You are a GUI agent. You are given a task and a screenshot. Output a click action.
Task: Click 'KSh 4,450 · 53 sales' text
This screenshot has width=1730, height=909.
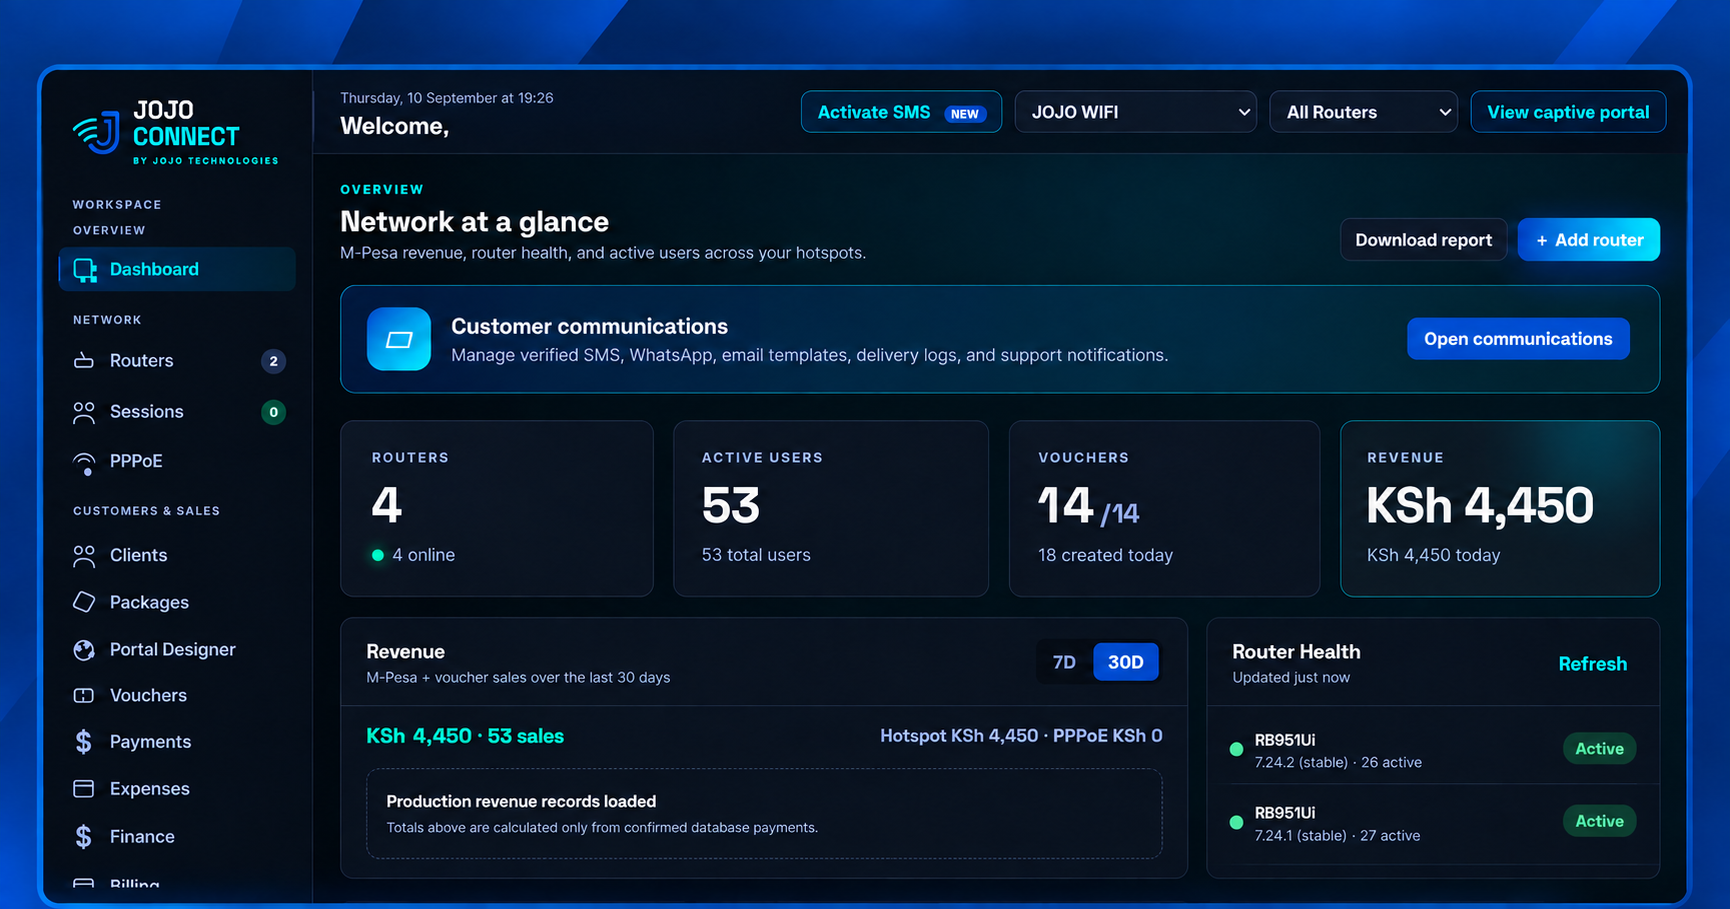[x=465, y=737]
